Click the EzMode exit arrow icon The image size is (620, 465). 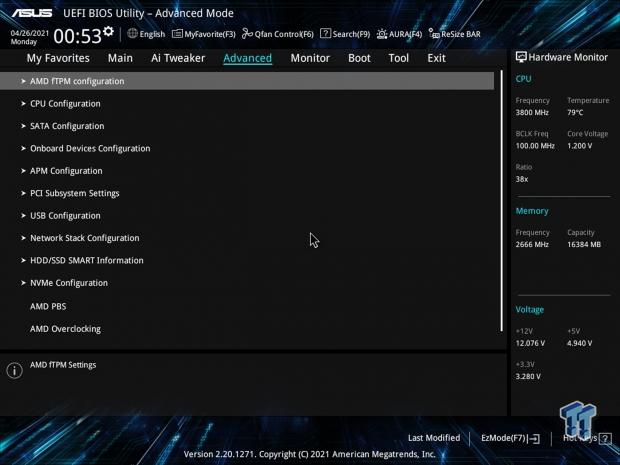[x=535, y=439]
